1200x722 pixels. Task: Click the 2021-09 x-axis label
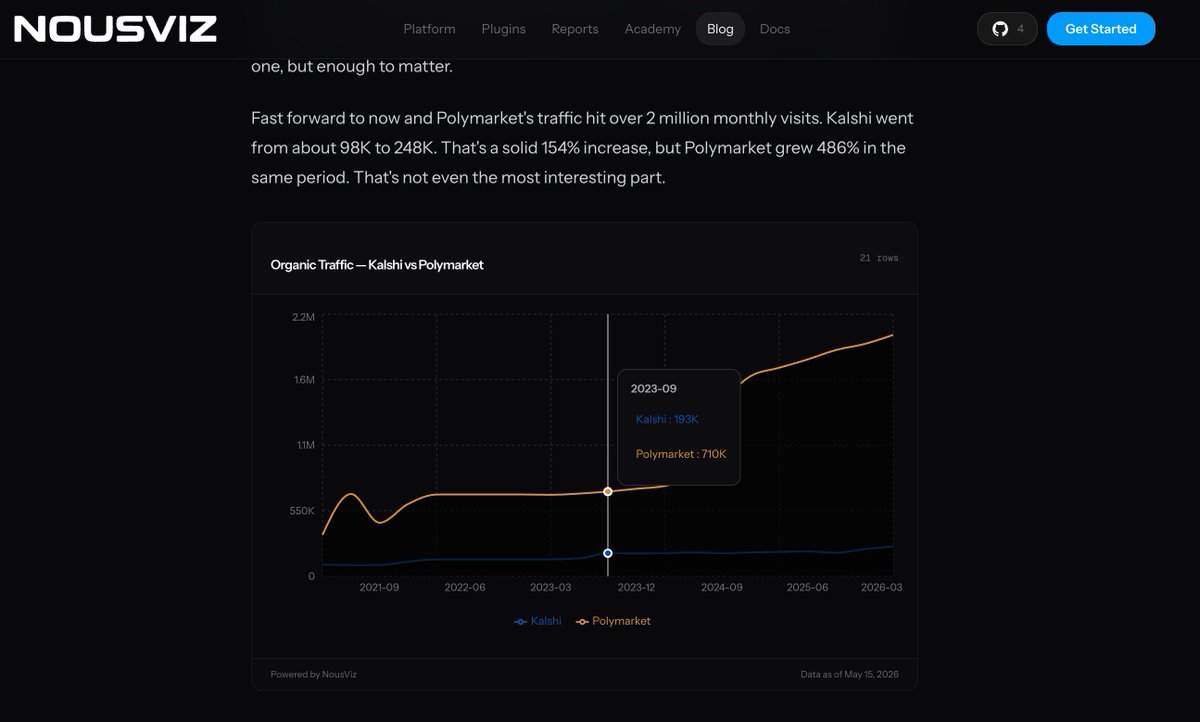(379, 587)
